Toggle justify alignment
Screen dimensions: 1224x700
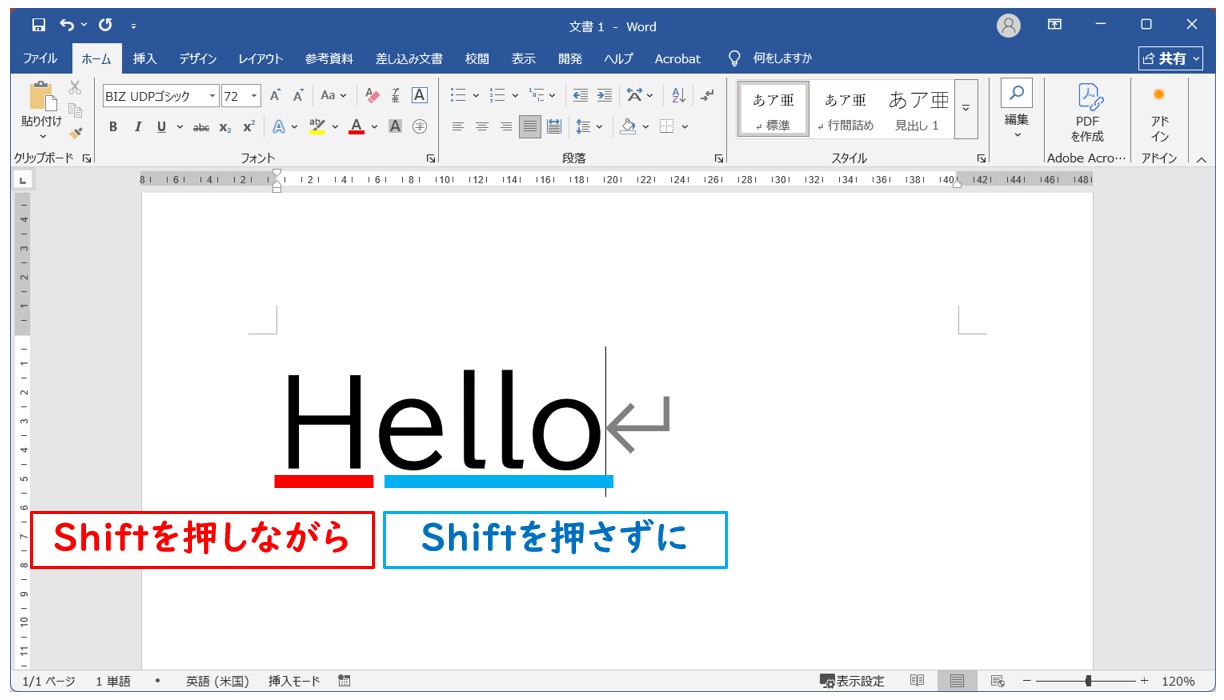click(x=530, y=127)
